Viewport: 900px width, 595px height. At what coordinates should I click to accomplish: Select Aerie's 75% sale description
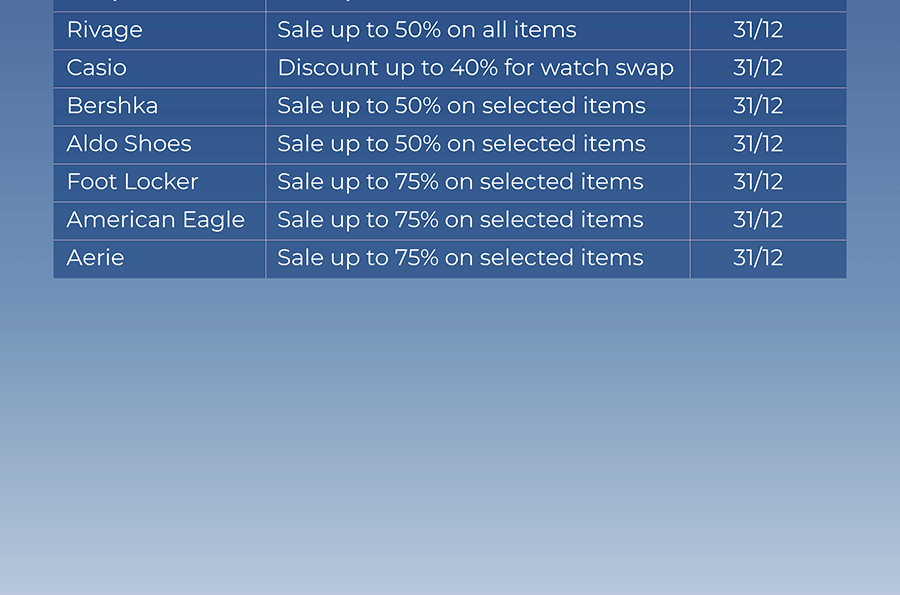point(460,258)
